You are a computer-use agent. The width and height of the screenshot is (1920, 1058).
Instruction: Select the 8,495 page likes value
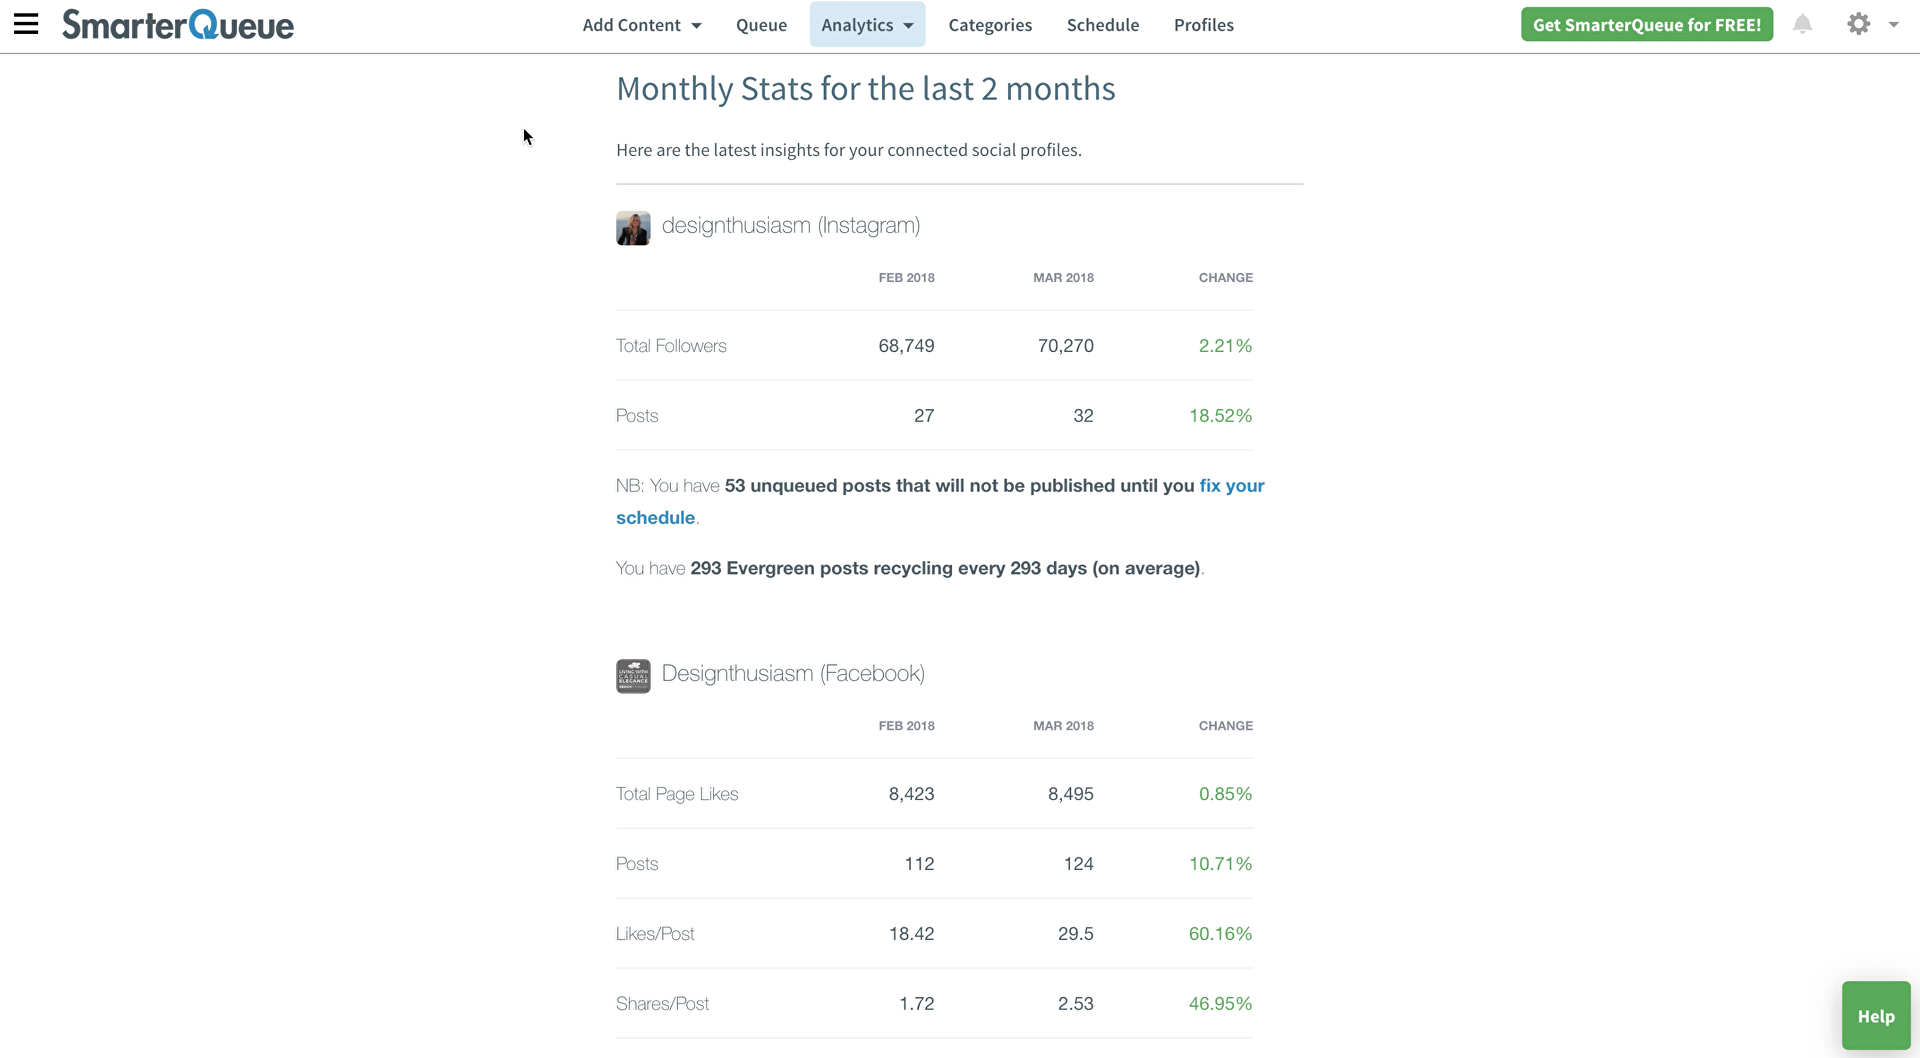pos(1070,794)
